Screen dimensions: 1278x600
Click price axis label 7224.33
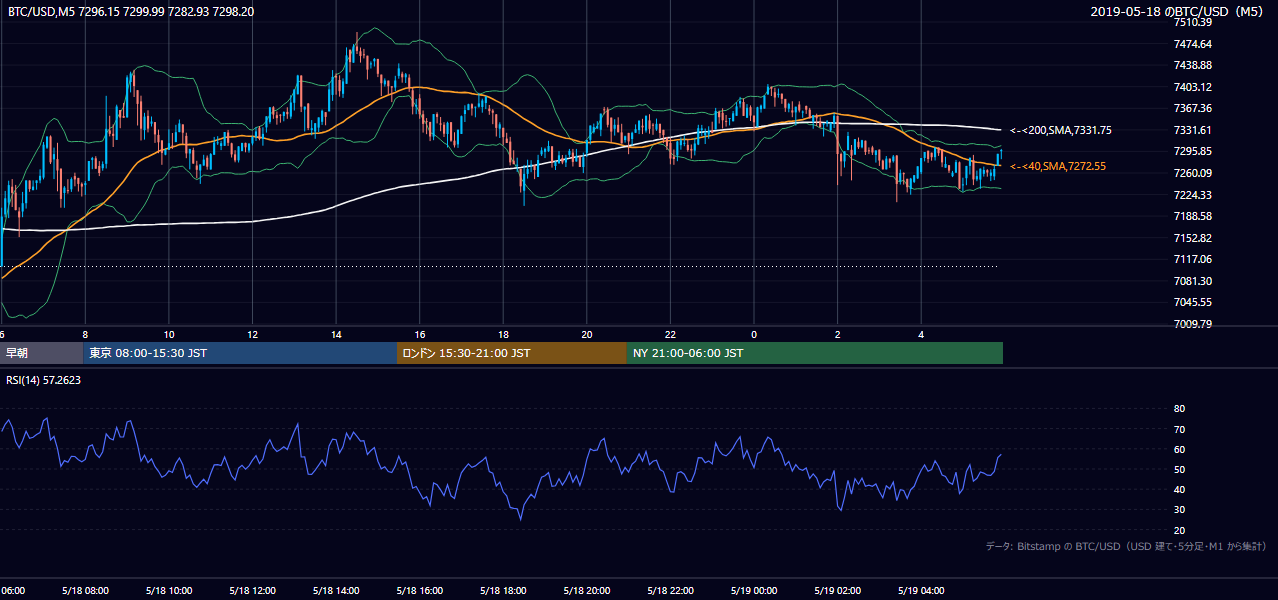pos(1192,195)
